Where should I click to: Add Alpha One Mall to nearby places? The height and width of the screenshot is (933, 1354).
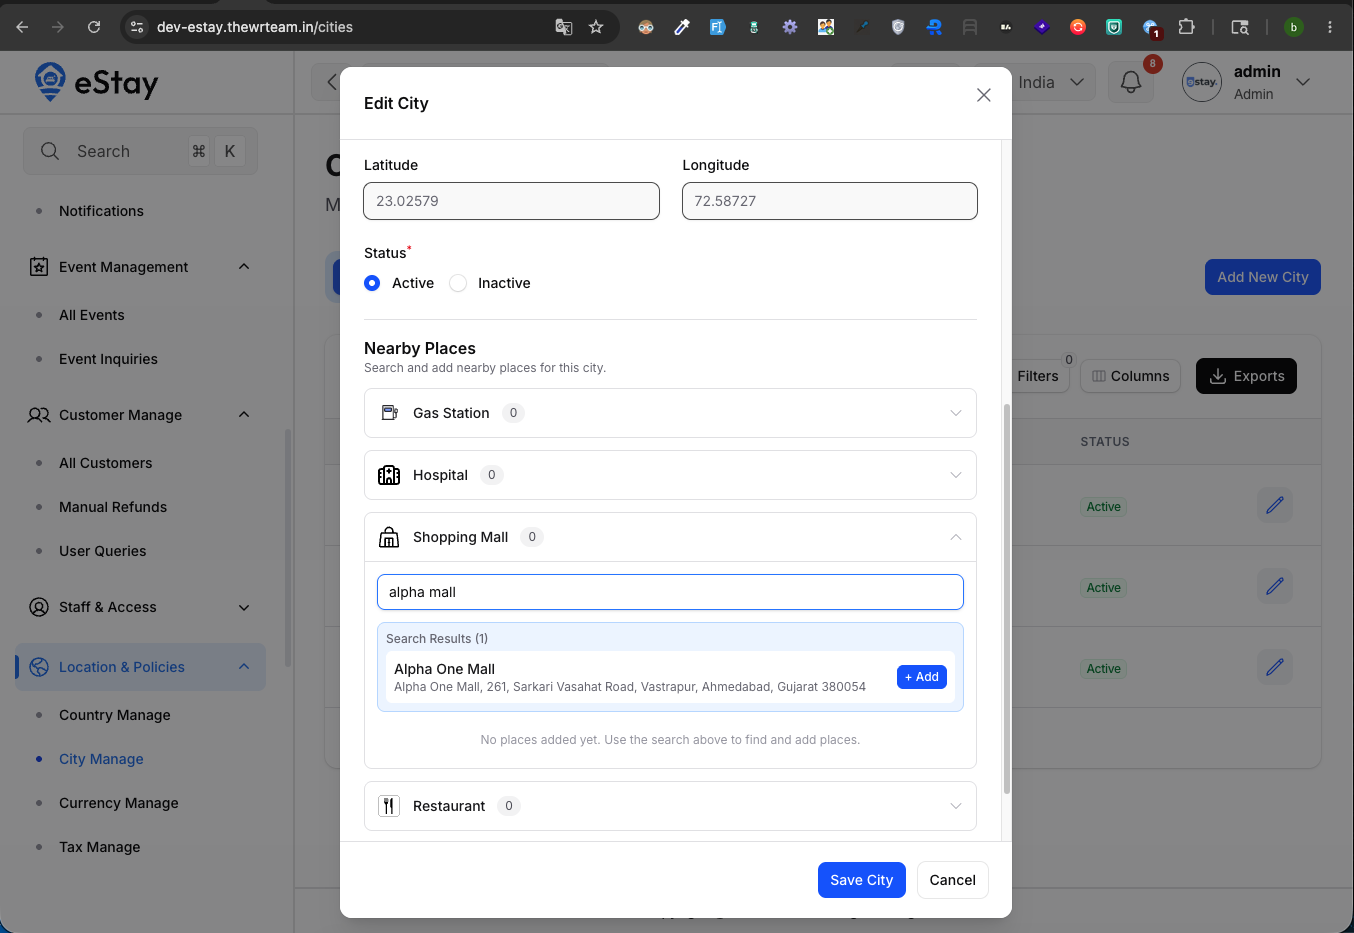click(922, 677)
